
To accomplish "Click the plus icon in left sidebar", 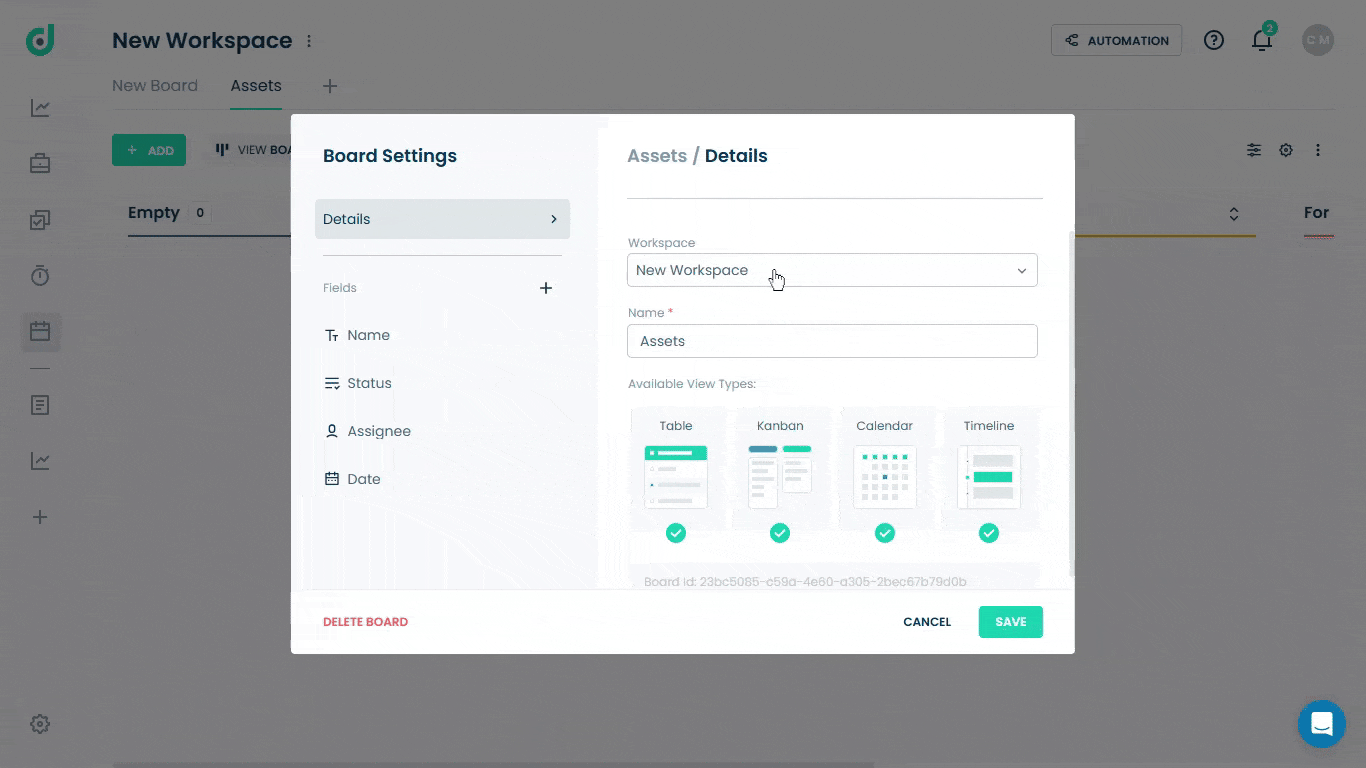I will [40, 517].
